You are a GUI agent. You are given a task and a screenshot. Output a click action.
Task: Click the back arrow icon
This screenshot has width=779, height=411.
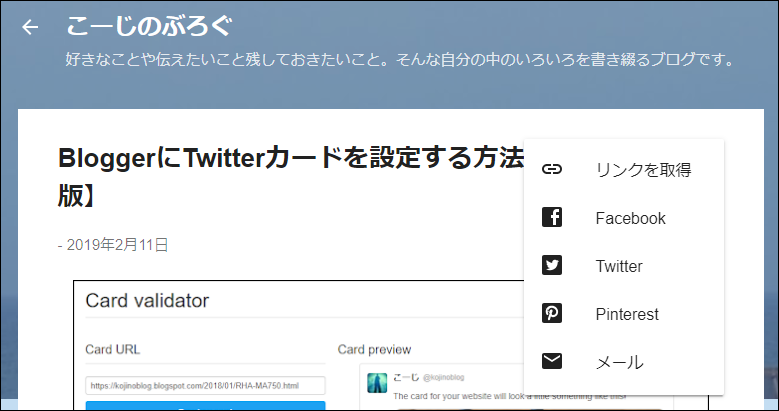[30, 27]
